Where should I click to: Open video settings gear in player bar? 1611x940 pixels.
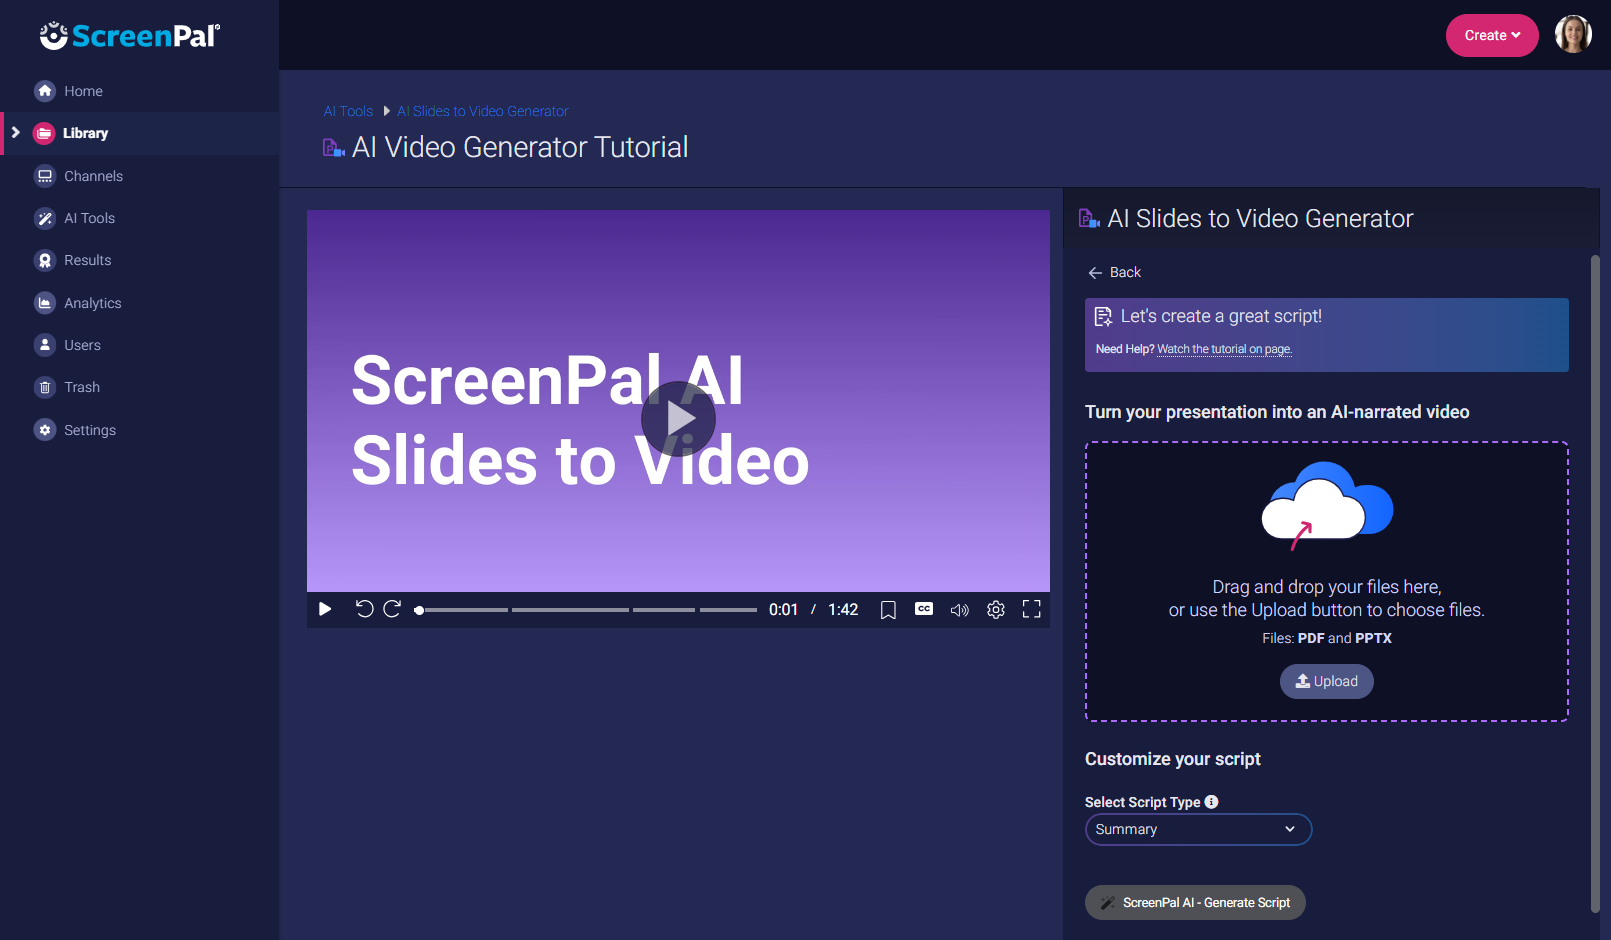tap(995, 610)
